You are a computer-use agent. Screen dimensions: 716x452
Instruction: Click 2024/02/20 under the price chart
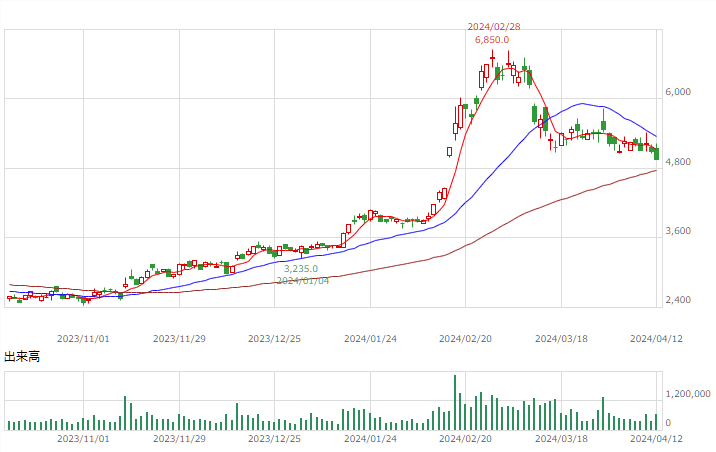click(x=465, y=339)
